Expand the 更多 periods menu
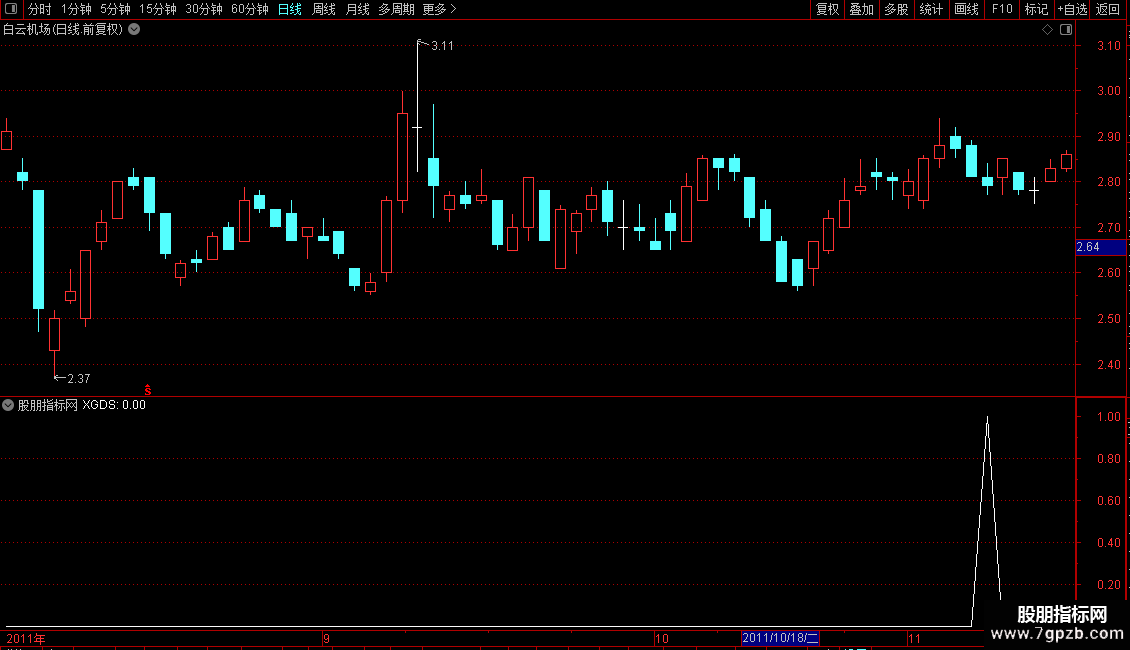The image size is (1130, 650). pyautogui.click(x=439, y=9)
